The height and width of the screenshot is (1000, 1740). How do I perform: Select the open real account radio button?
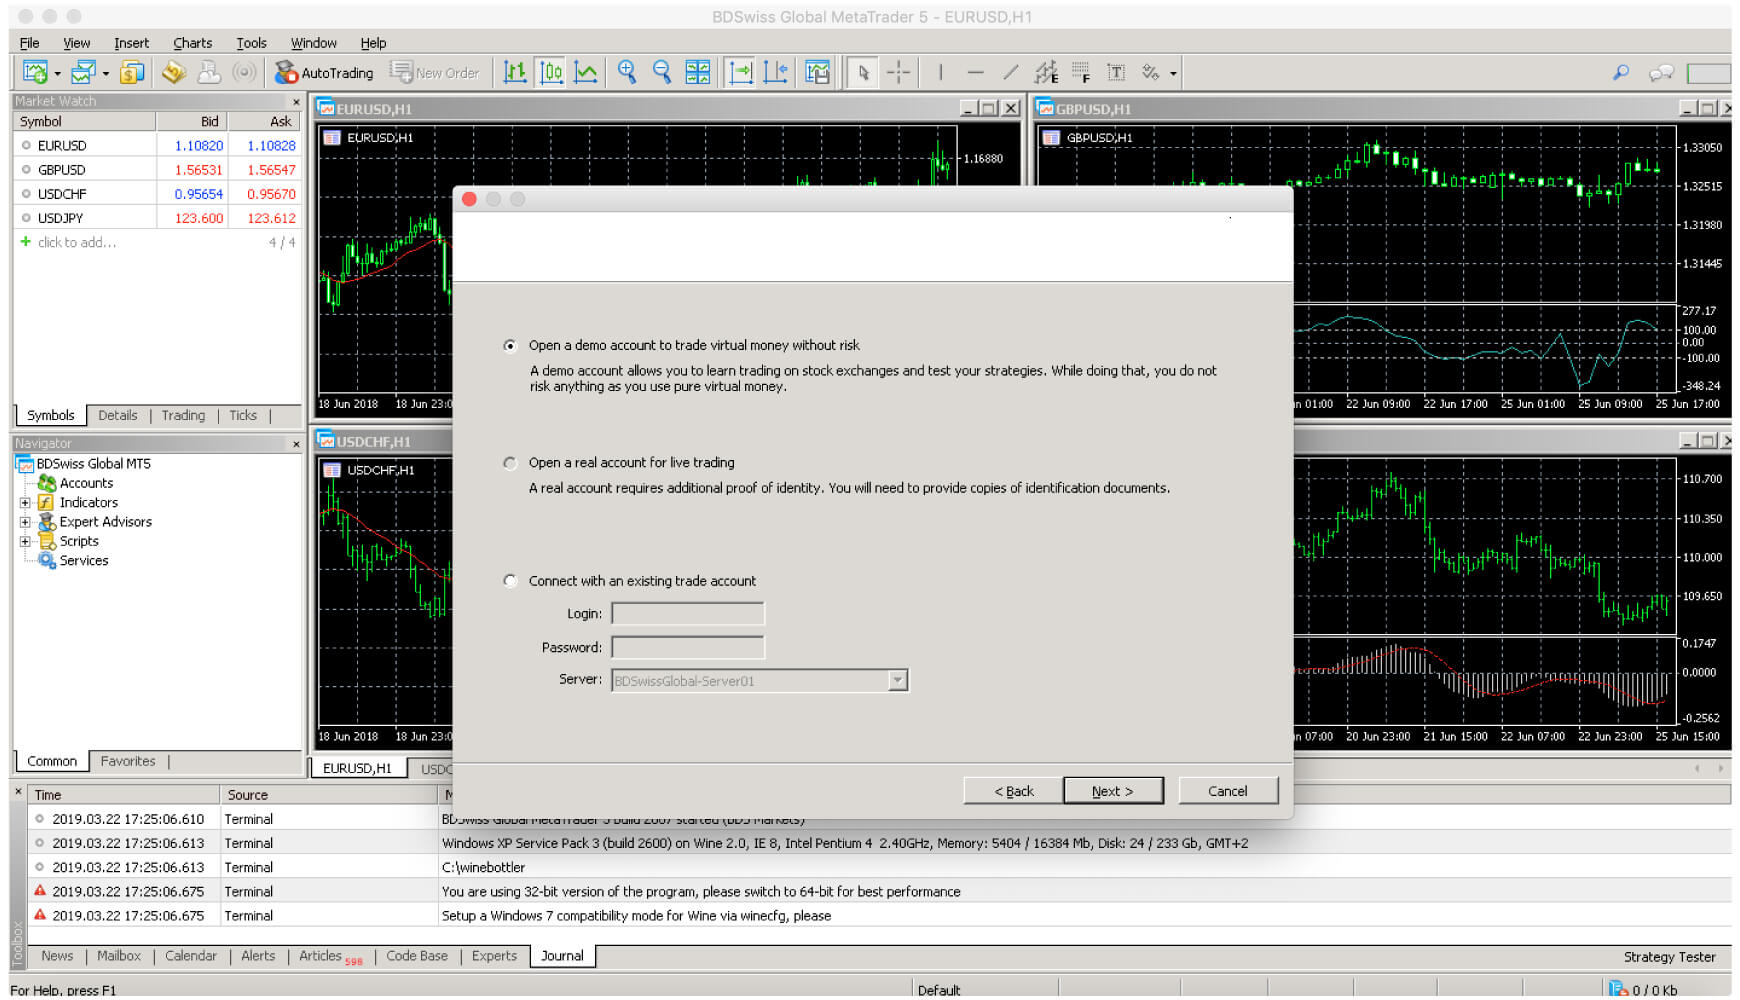(510, 463)
